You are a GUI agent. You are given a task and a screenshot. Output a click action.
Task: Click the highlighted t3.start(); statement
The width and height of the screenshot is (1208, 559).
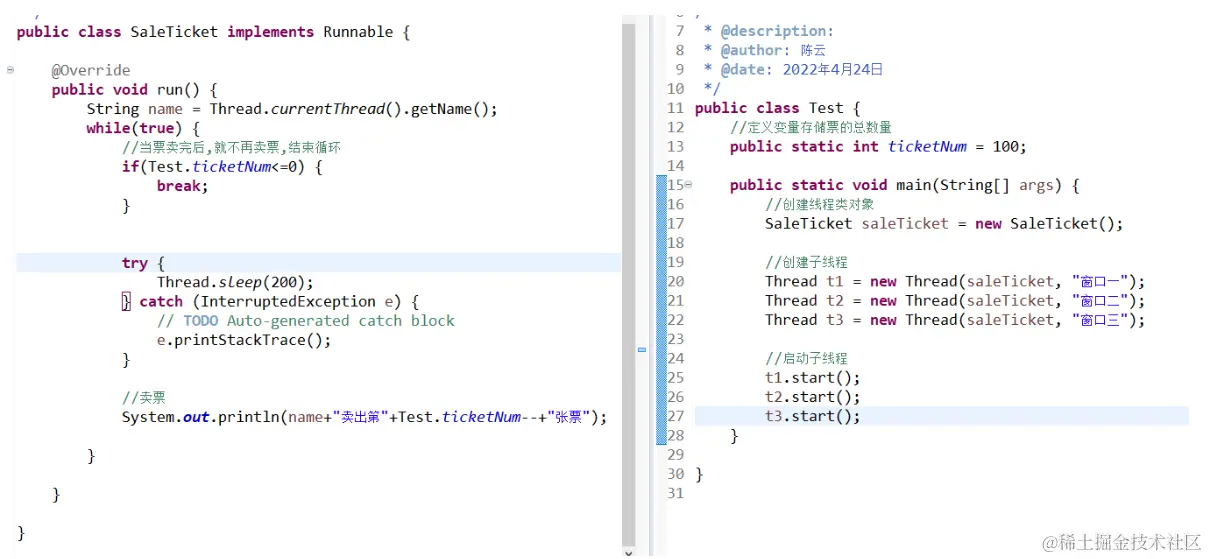pyautogui.click(x=813, y=416)
